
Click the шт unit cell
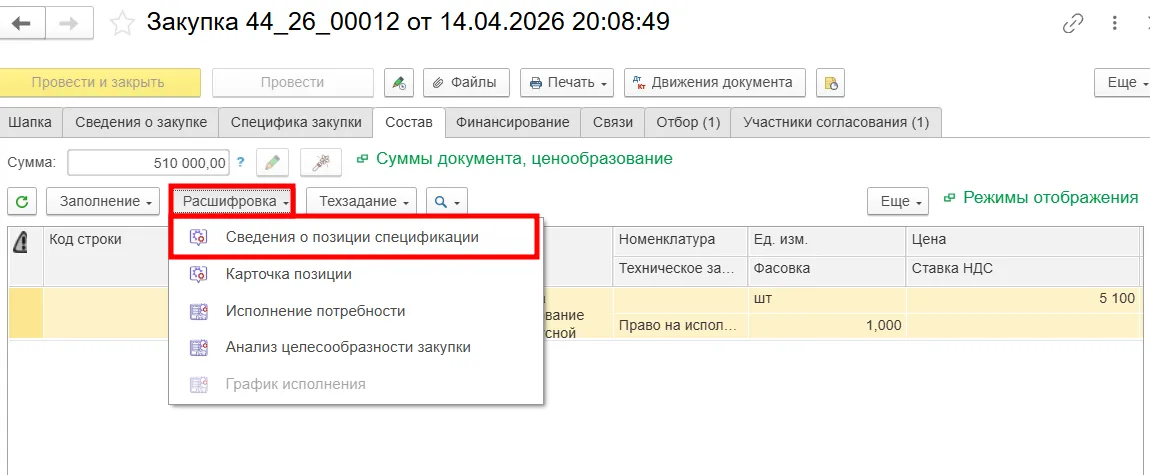[x=827, y=298]
